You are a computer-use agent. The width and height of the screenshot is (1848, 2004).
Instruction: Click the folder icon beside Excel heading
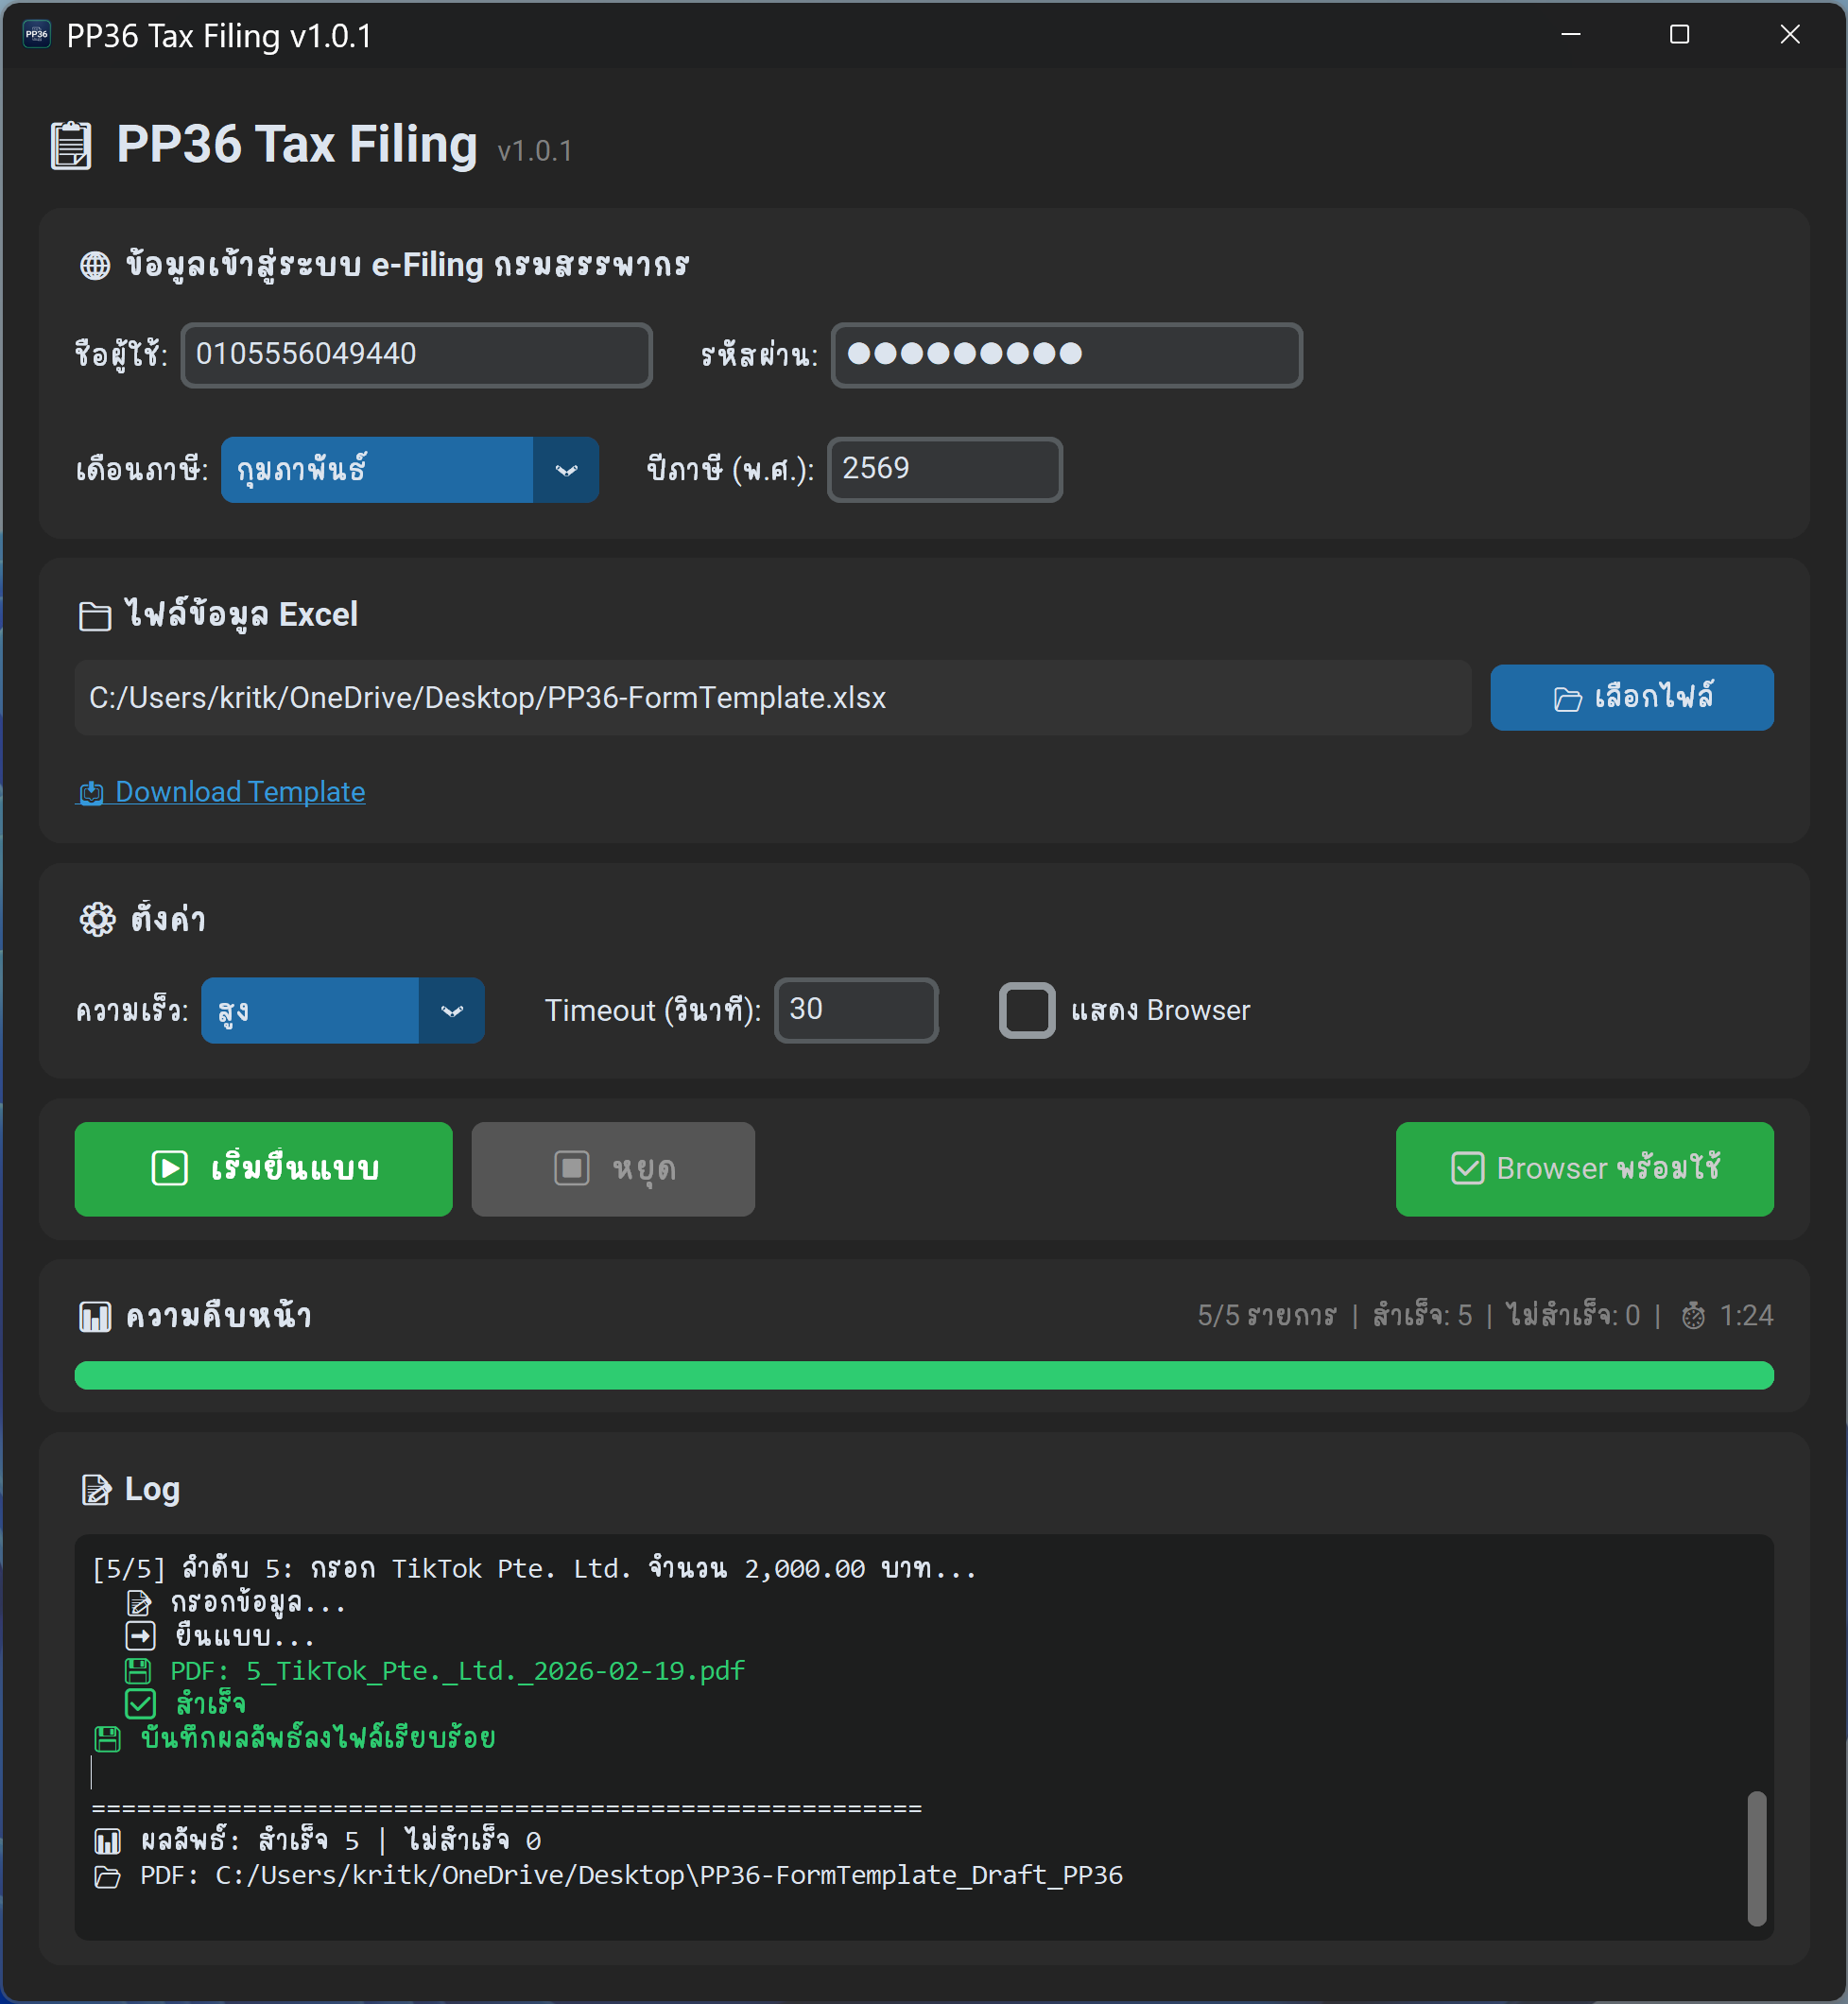(95, 616)
